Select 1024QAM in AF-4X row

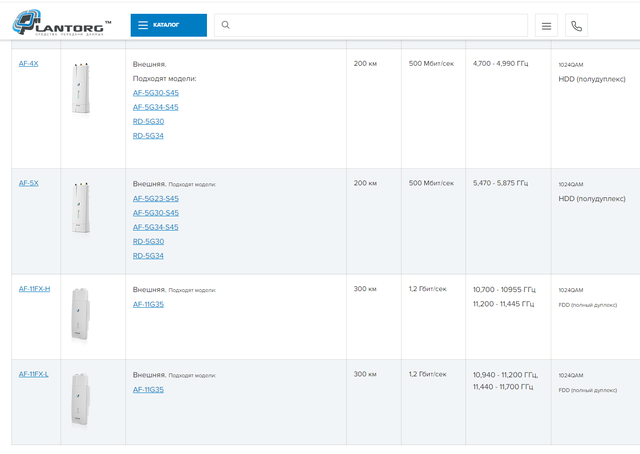(571, 65)
